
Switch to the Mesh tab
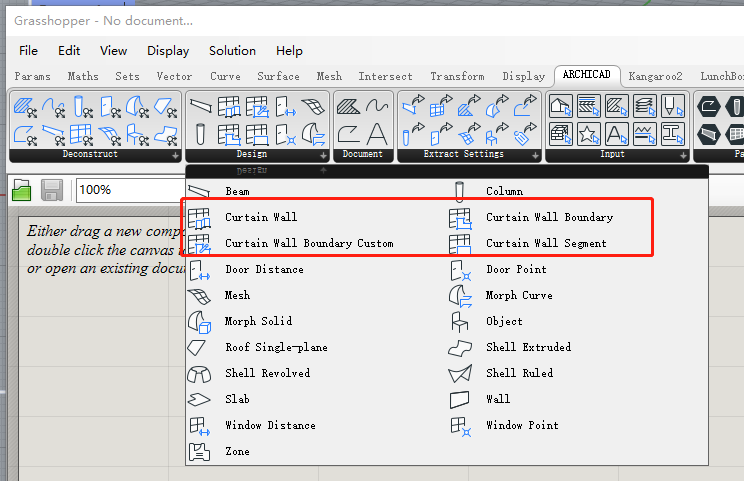pyautogui.click(x=329, y=76)
